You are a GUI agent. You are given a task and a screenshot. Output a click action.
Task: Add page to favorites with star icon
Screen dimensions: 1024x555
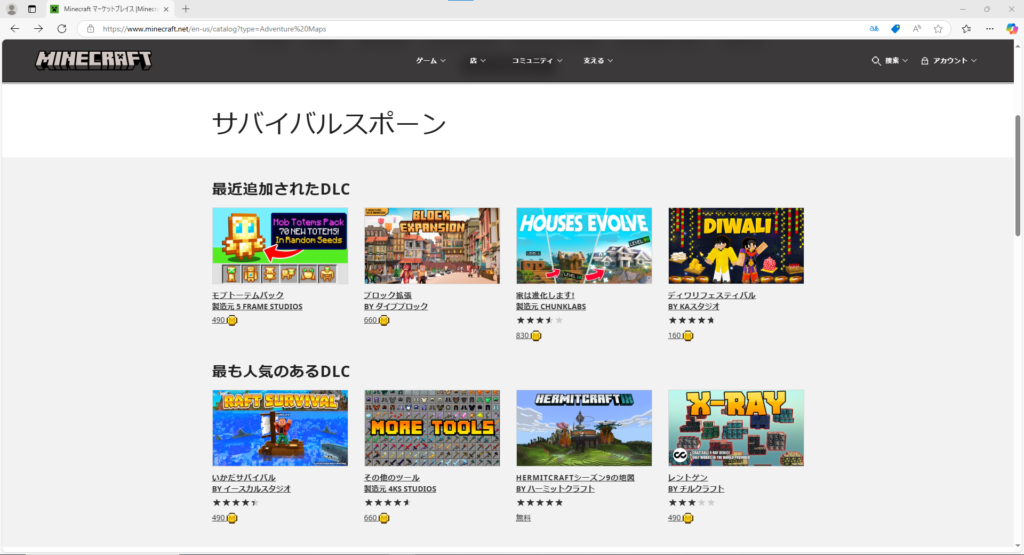click(937, 28)
